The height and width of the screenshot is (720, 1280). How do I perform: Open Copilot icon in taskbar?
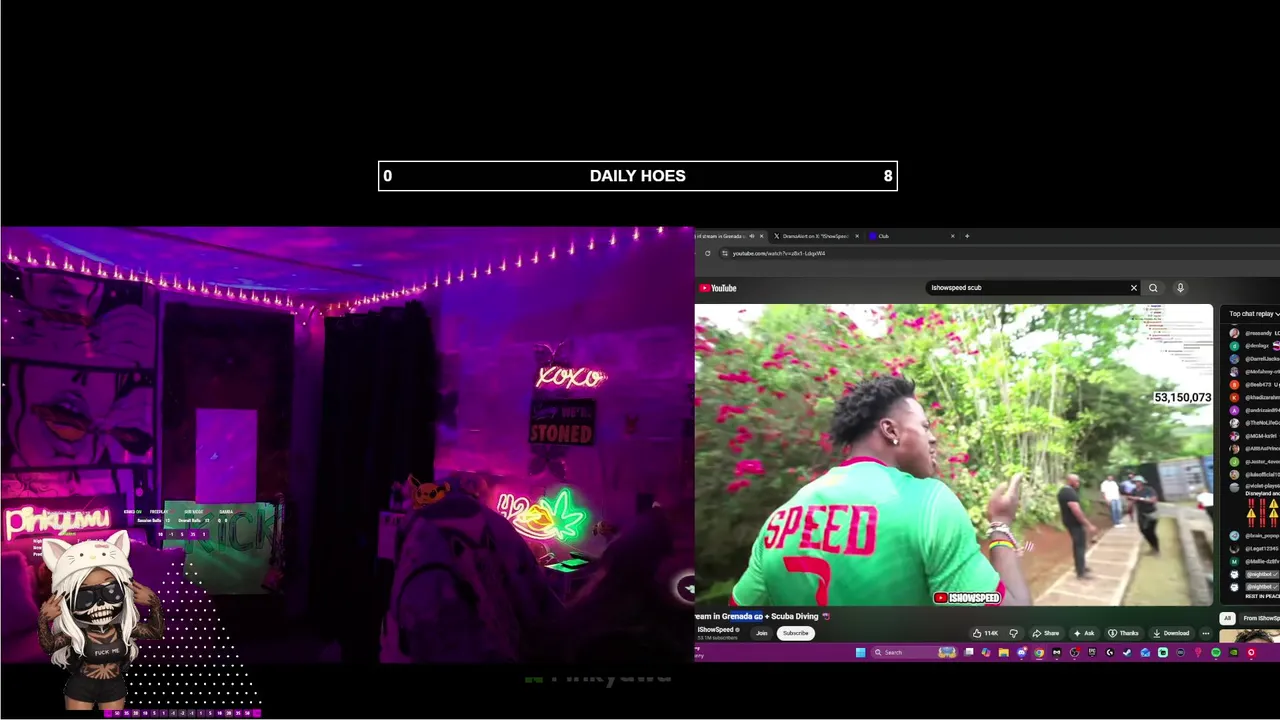[x=986, y=653]
